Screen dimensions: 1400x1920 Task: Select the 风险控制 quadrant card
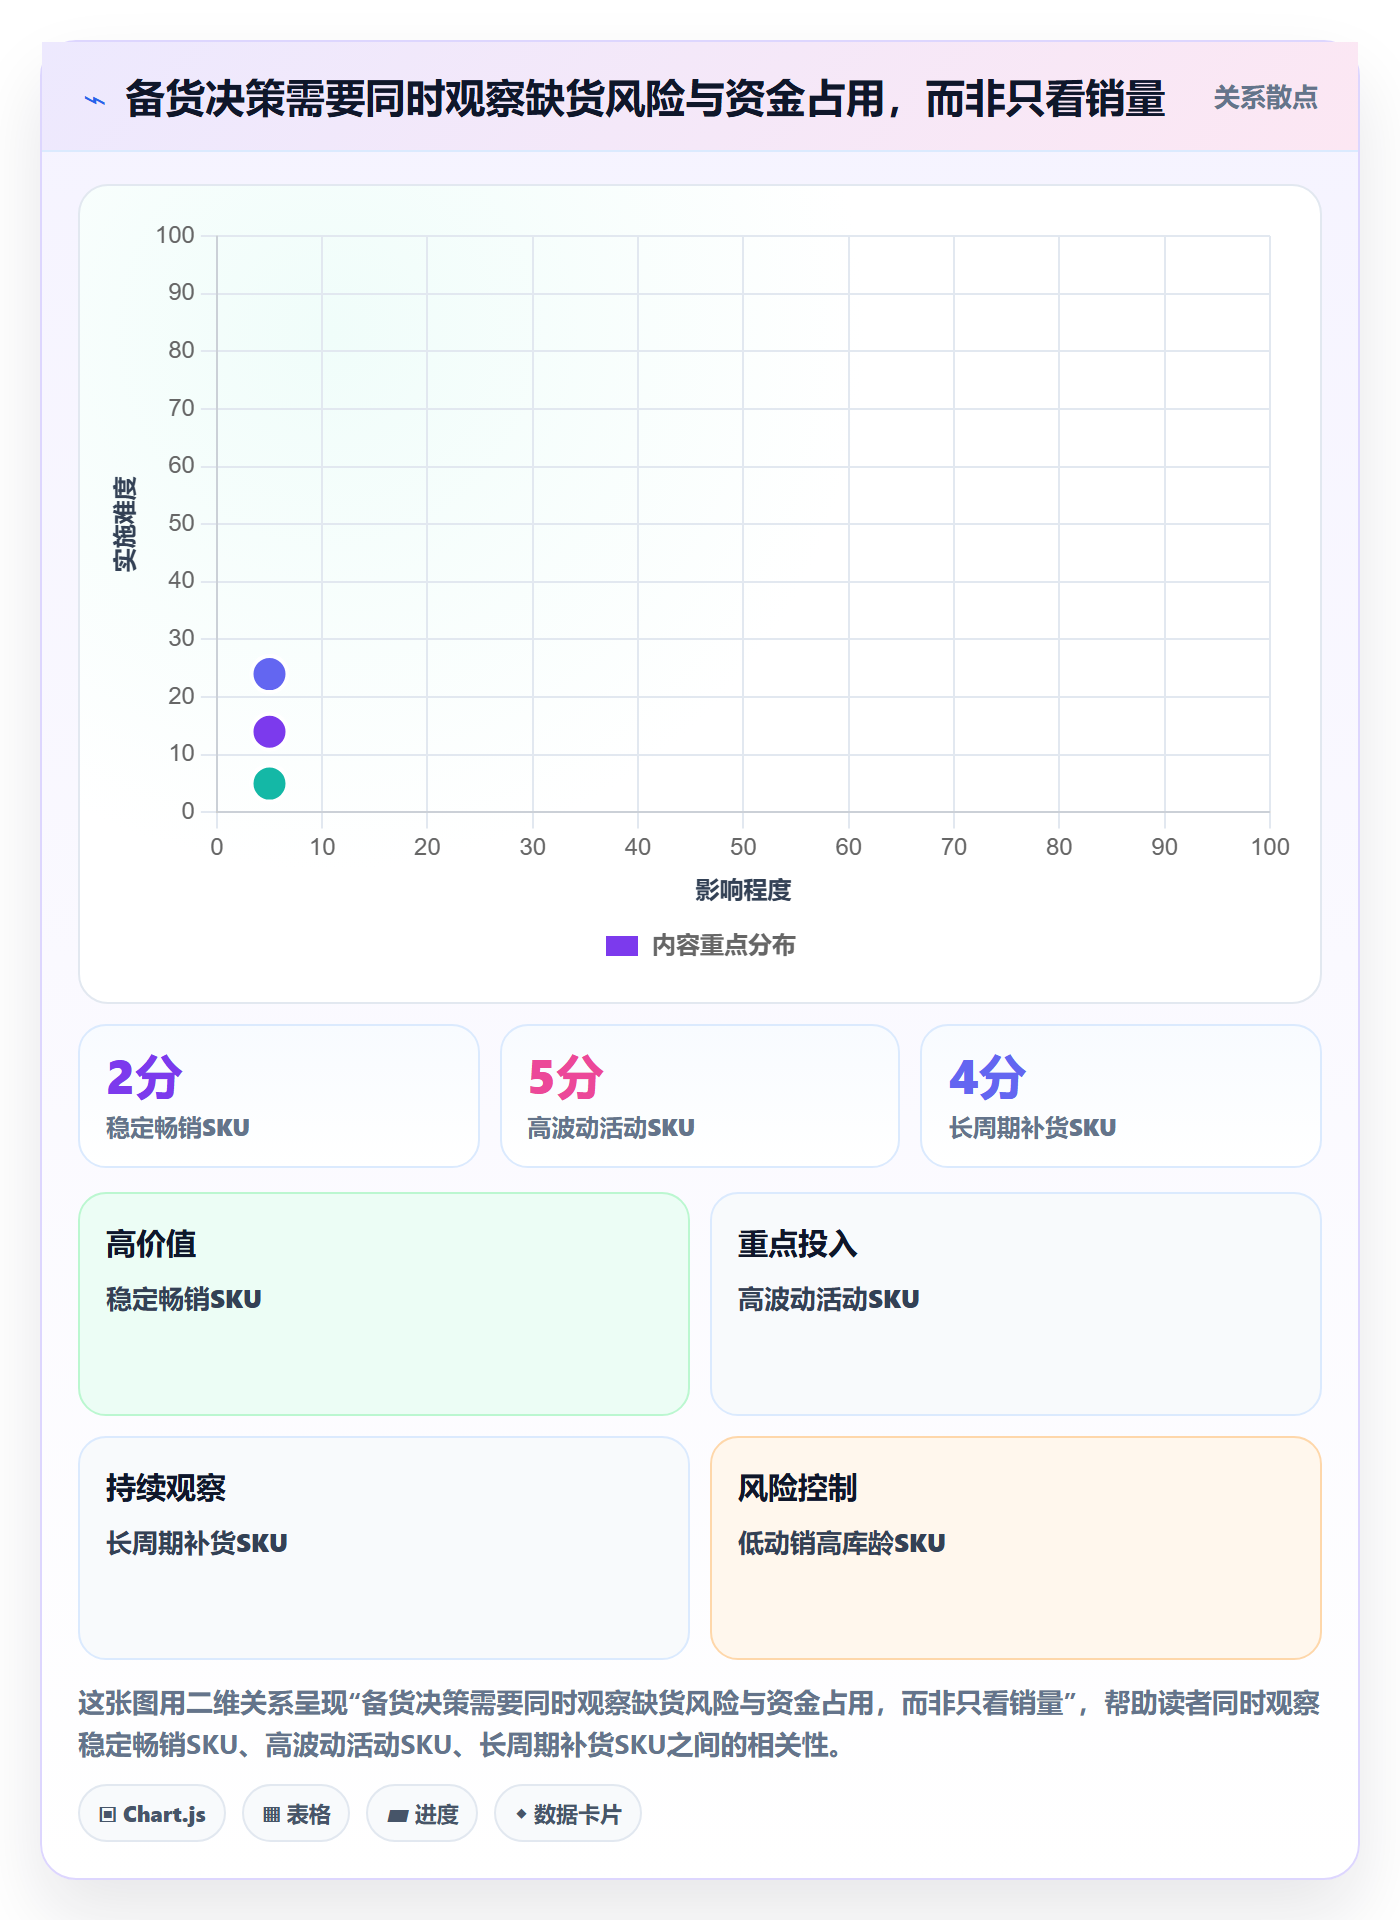click(1016, 1548)
